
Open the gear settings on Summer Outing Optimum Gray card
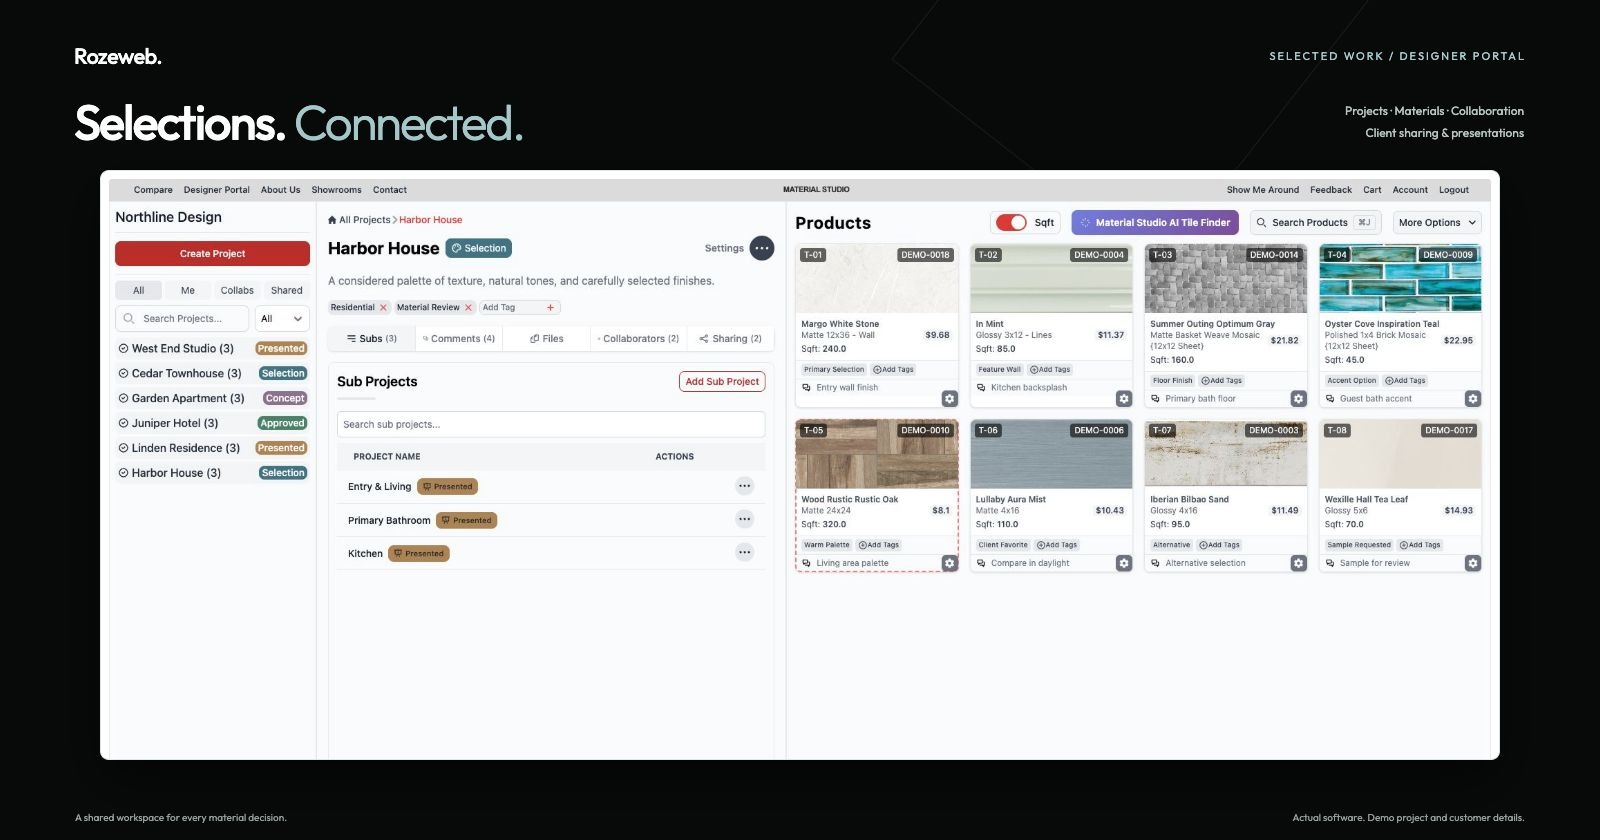coord(1298,399)
